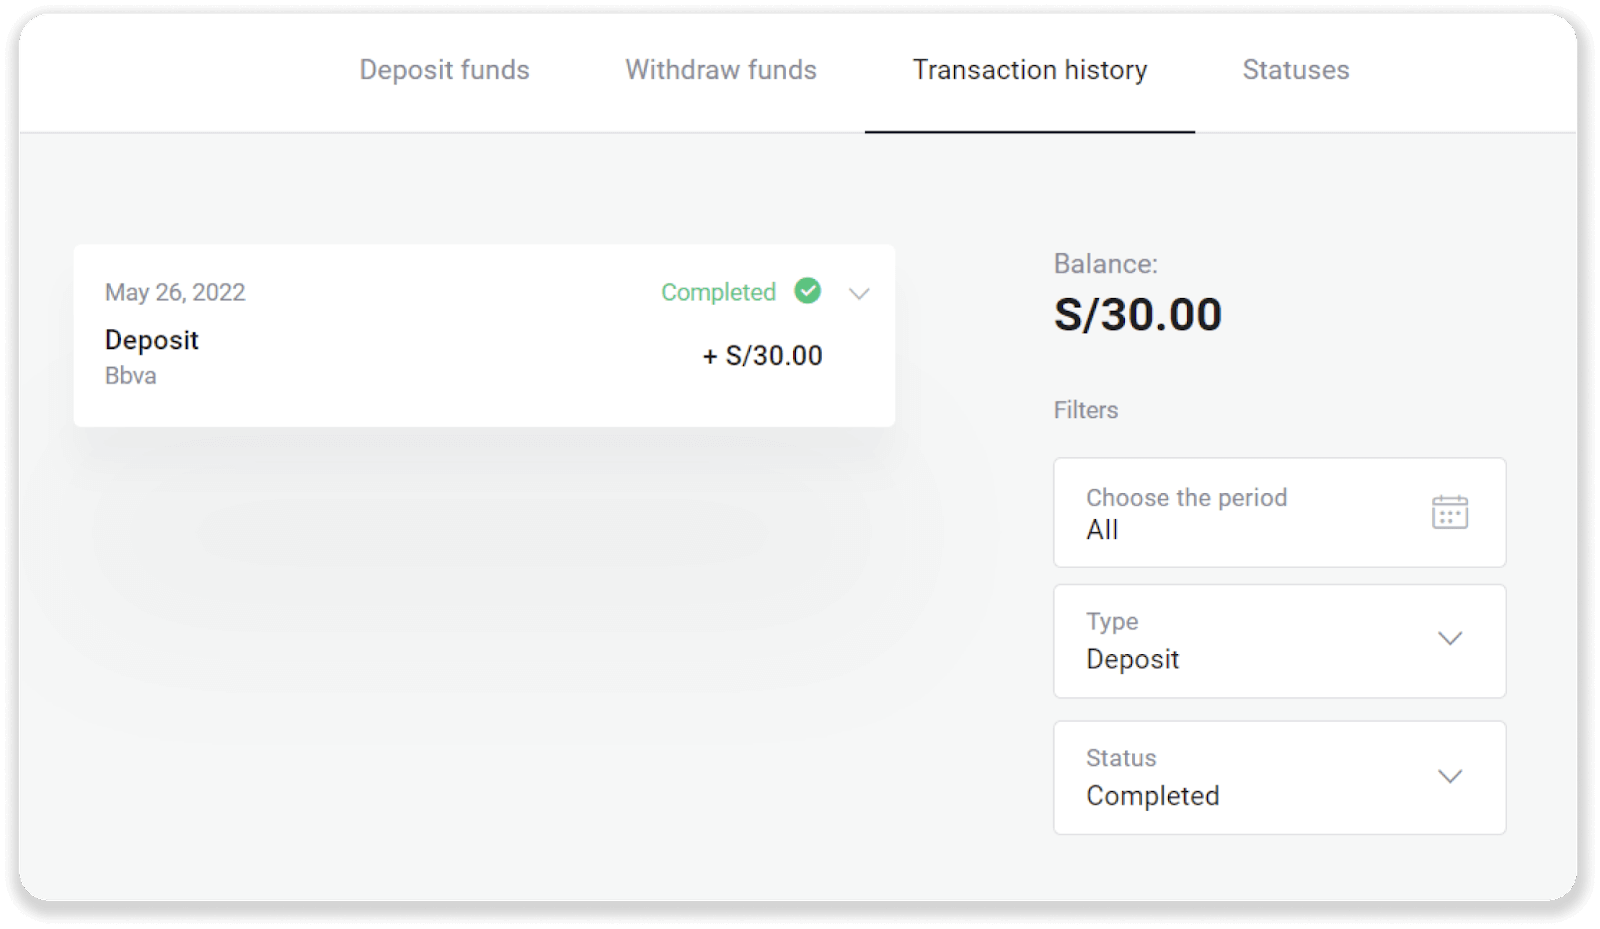Click the Bbva payment method label

[131, 376]
